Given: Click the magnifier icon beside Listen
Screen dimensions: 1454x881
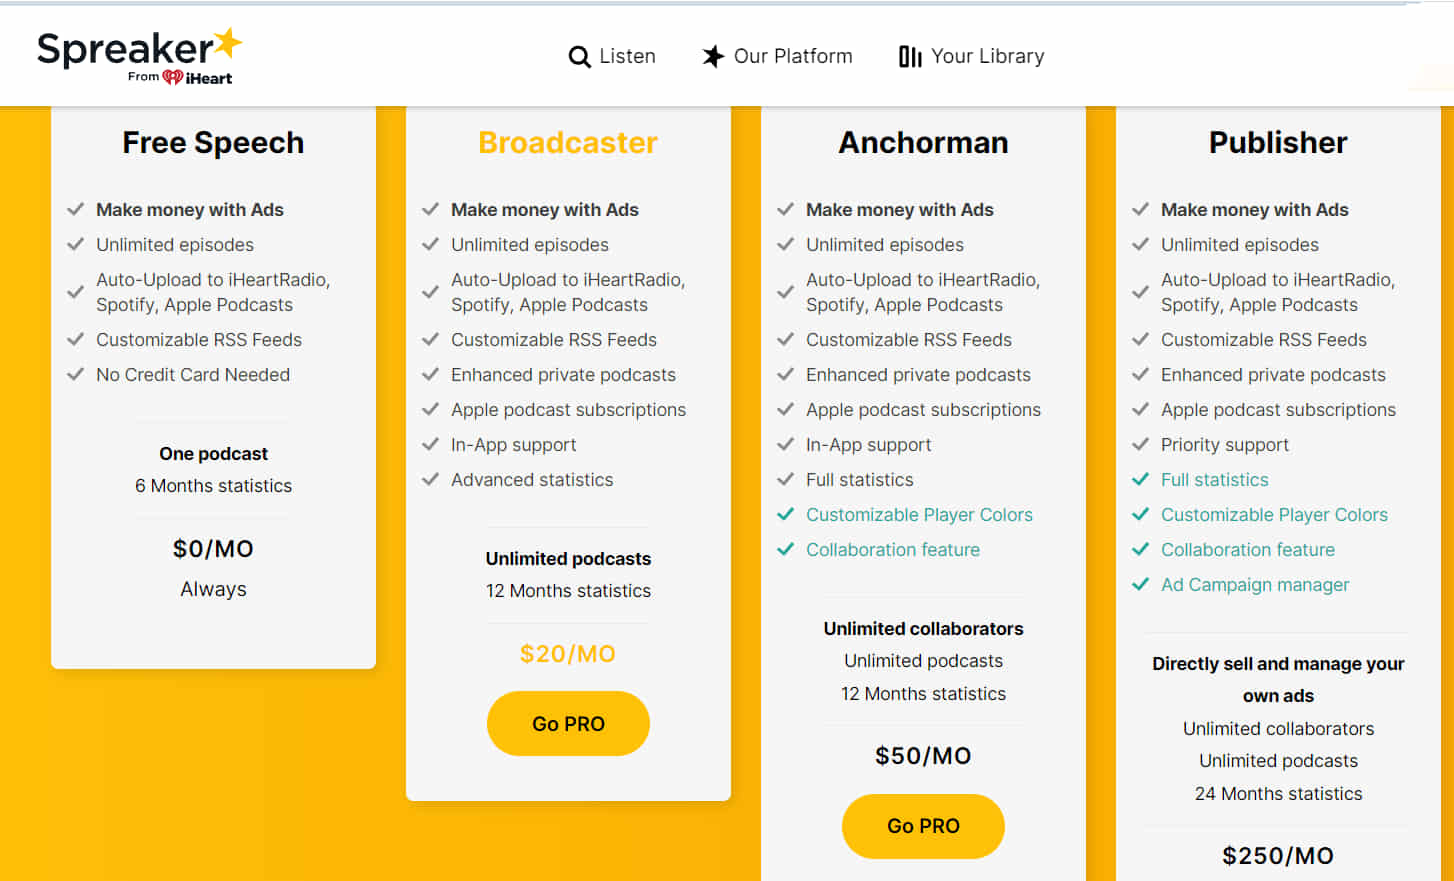Looking at the screenshot, I should click(x=579, y=57).
